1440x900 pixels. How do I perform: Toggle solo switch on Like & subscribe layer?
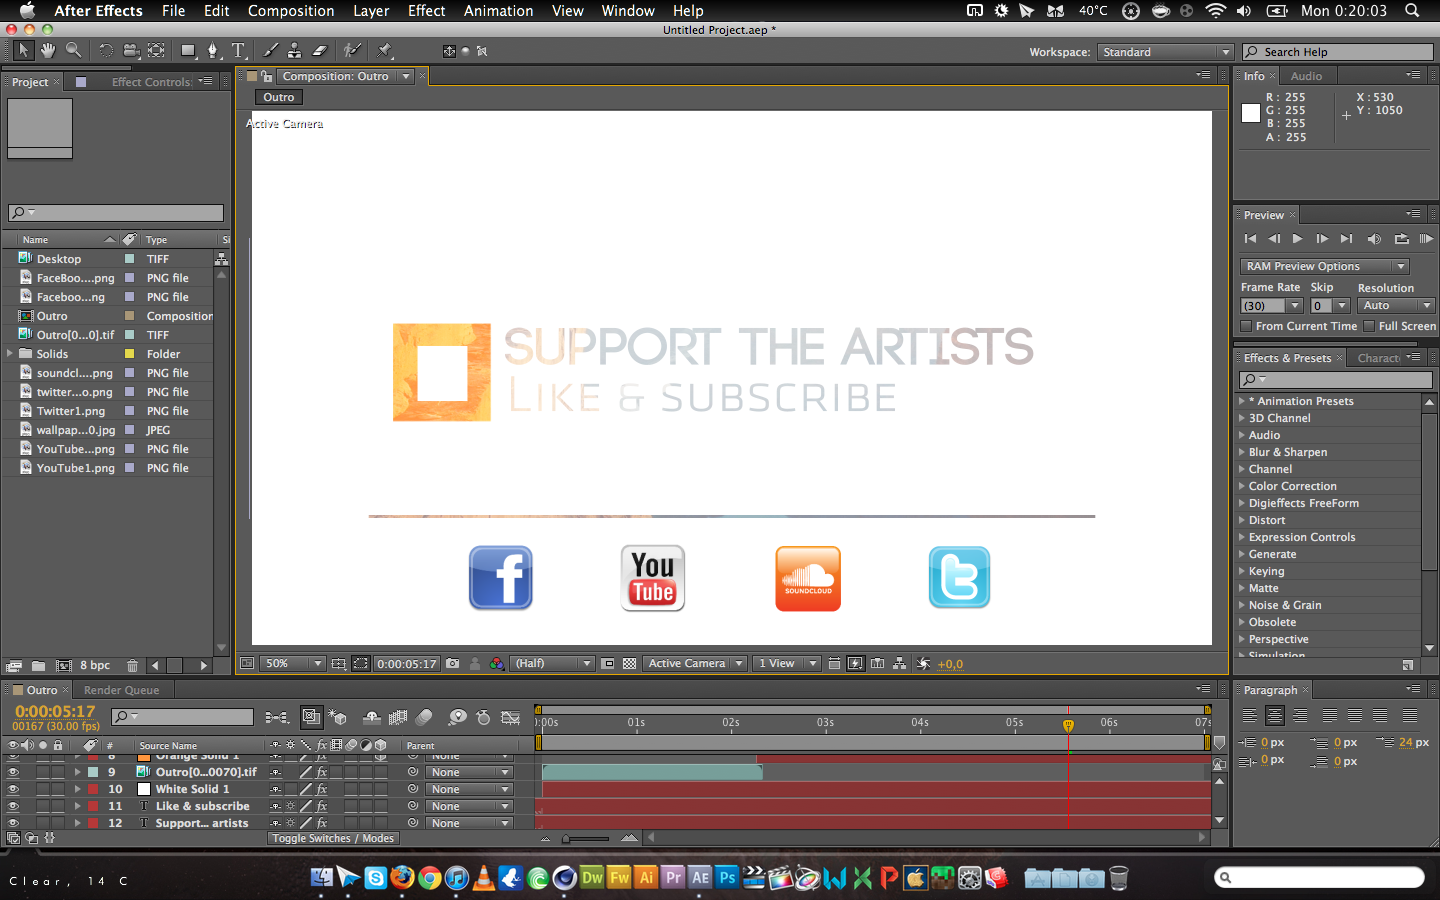[x=43, y=806]
